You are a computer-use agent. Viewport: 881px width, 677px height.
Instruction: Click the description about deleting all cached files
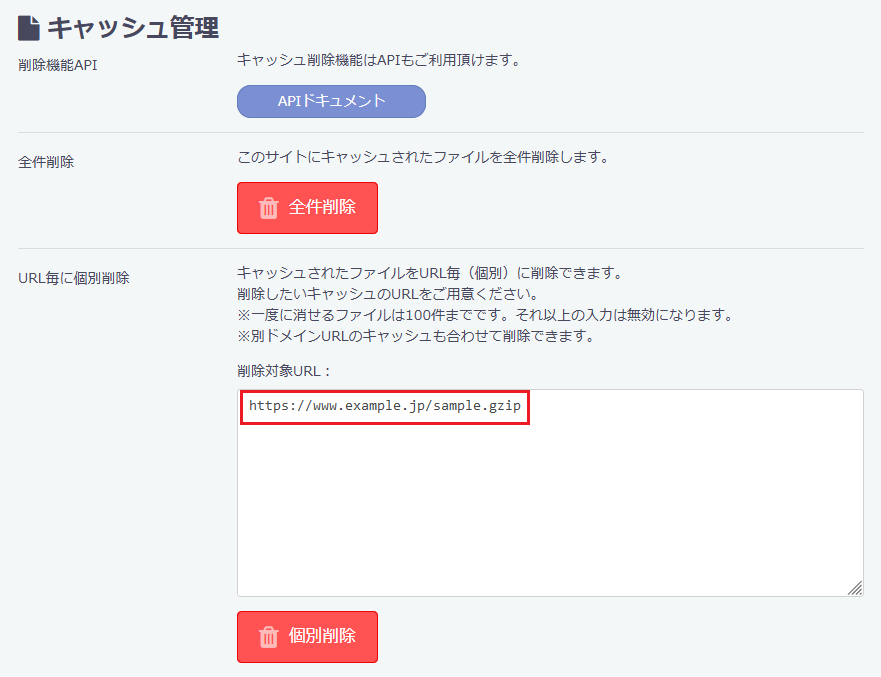point(422,157)
